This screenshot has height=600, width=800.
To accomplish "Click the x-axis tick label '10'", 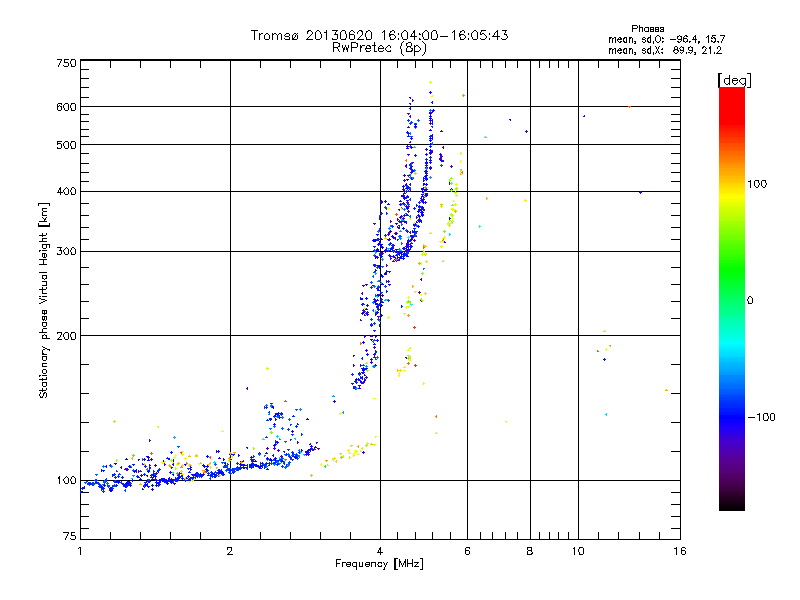I will 578,551.
